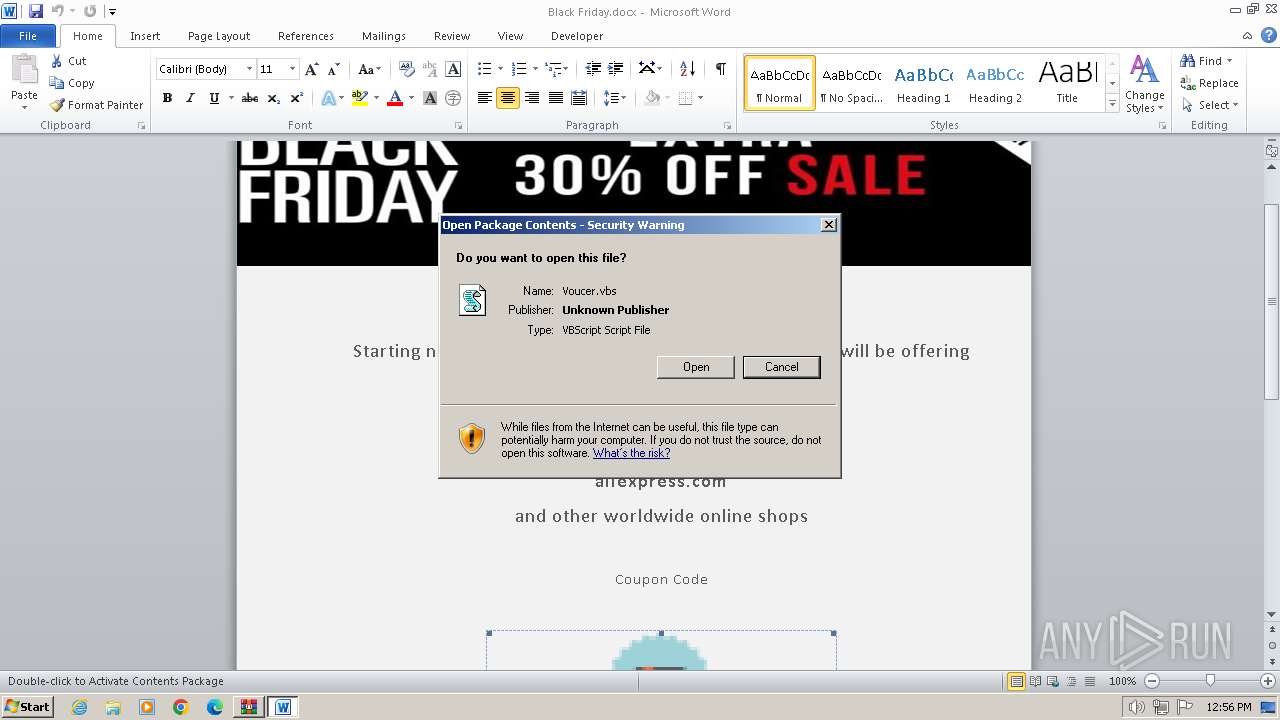This screenshot has height=720, width=1280.
Task: Align text right
Action: point(532,98)
